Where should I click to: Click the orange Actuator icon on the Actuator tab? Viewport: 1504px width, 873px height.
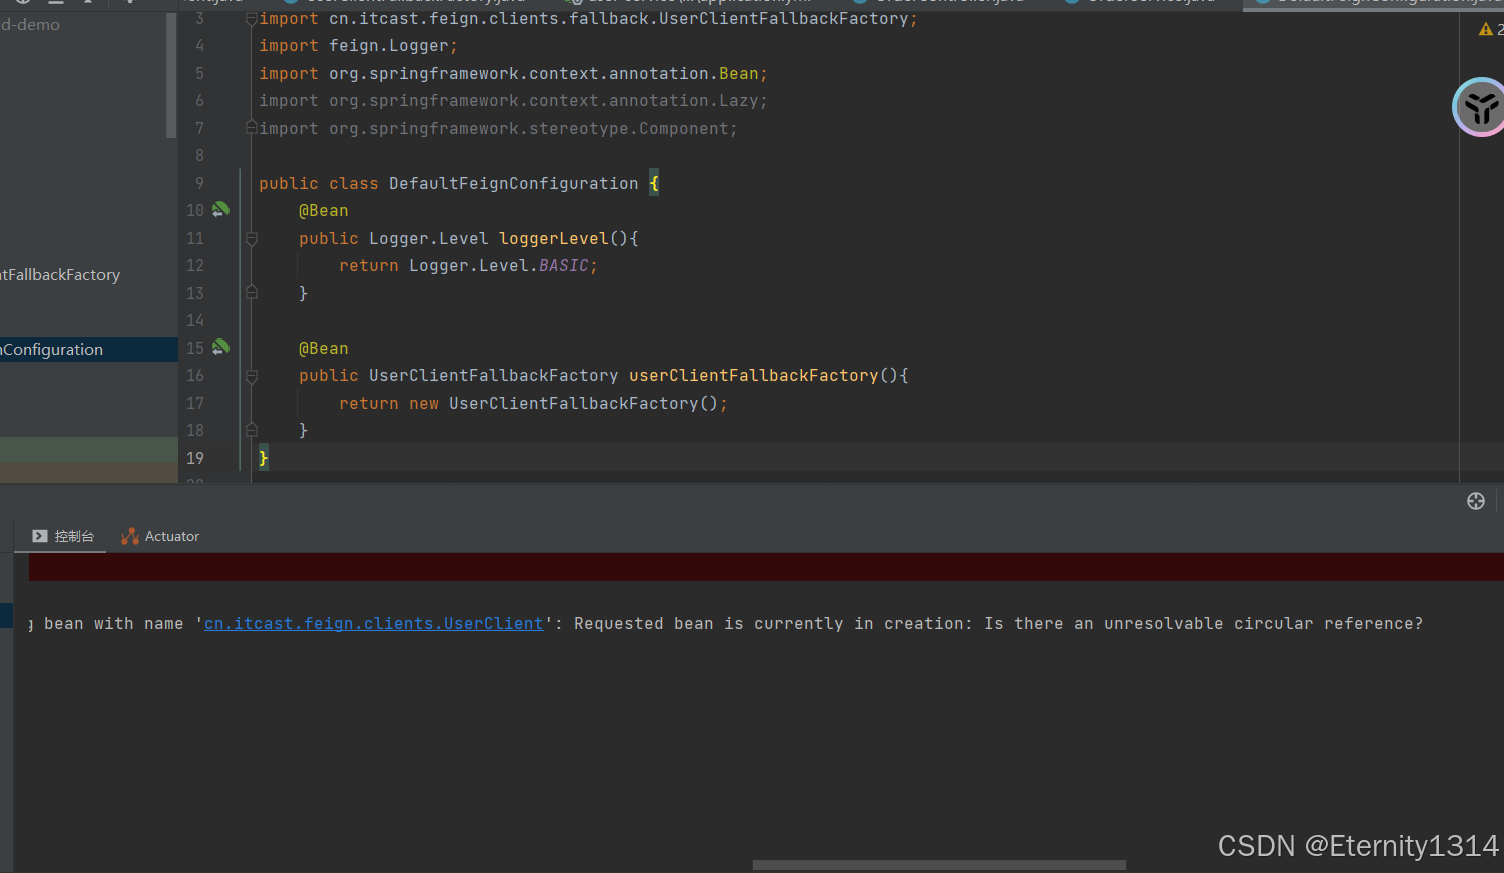(129, 536)
